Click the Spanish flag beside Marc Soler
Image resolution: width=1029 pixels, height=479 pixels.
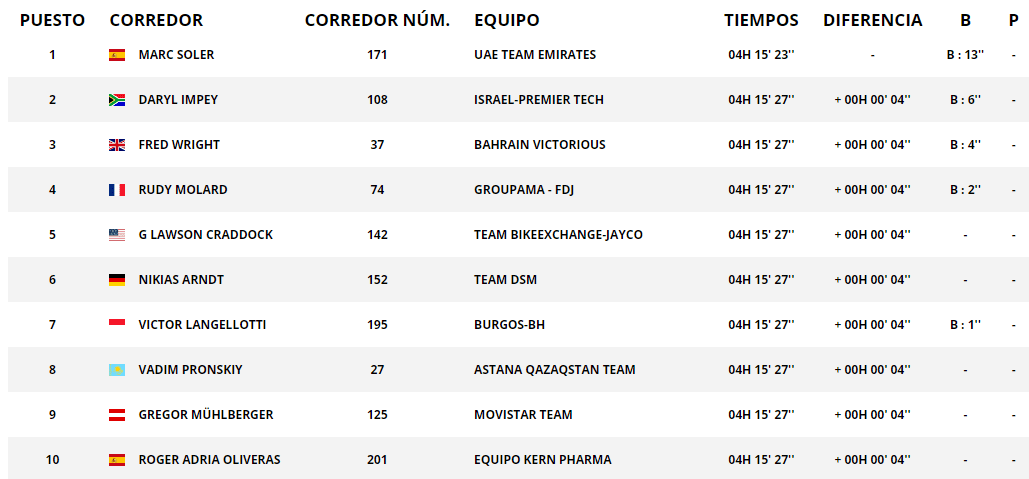click(x=117, y=55)
